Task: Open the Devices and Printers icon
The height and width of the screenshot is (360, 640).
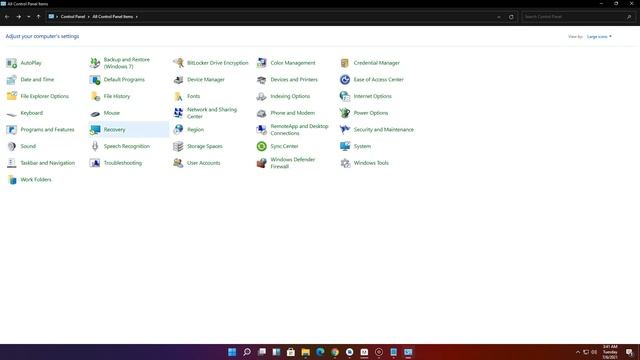Action: [262, 80]
